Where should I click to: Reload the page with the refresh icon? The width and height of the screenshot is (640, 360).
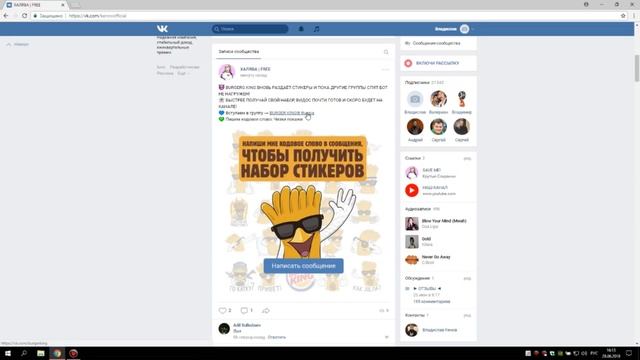pos(24,16)
